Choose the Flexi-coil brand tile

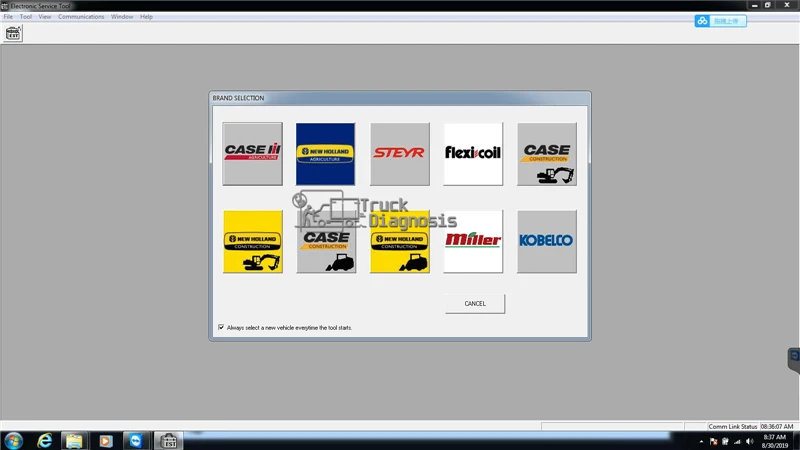(473, 154)
